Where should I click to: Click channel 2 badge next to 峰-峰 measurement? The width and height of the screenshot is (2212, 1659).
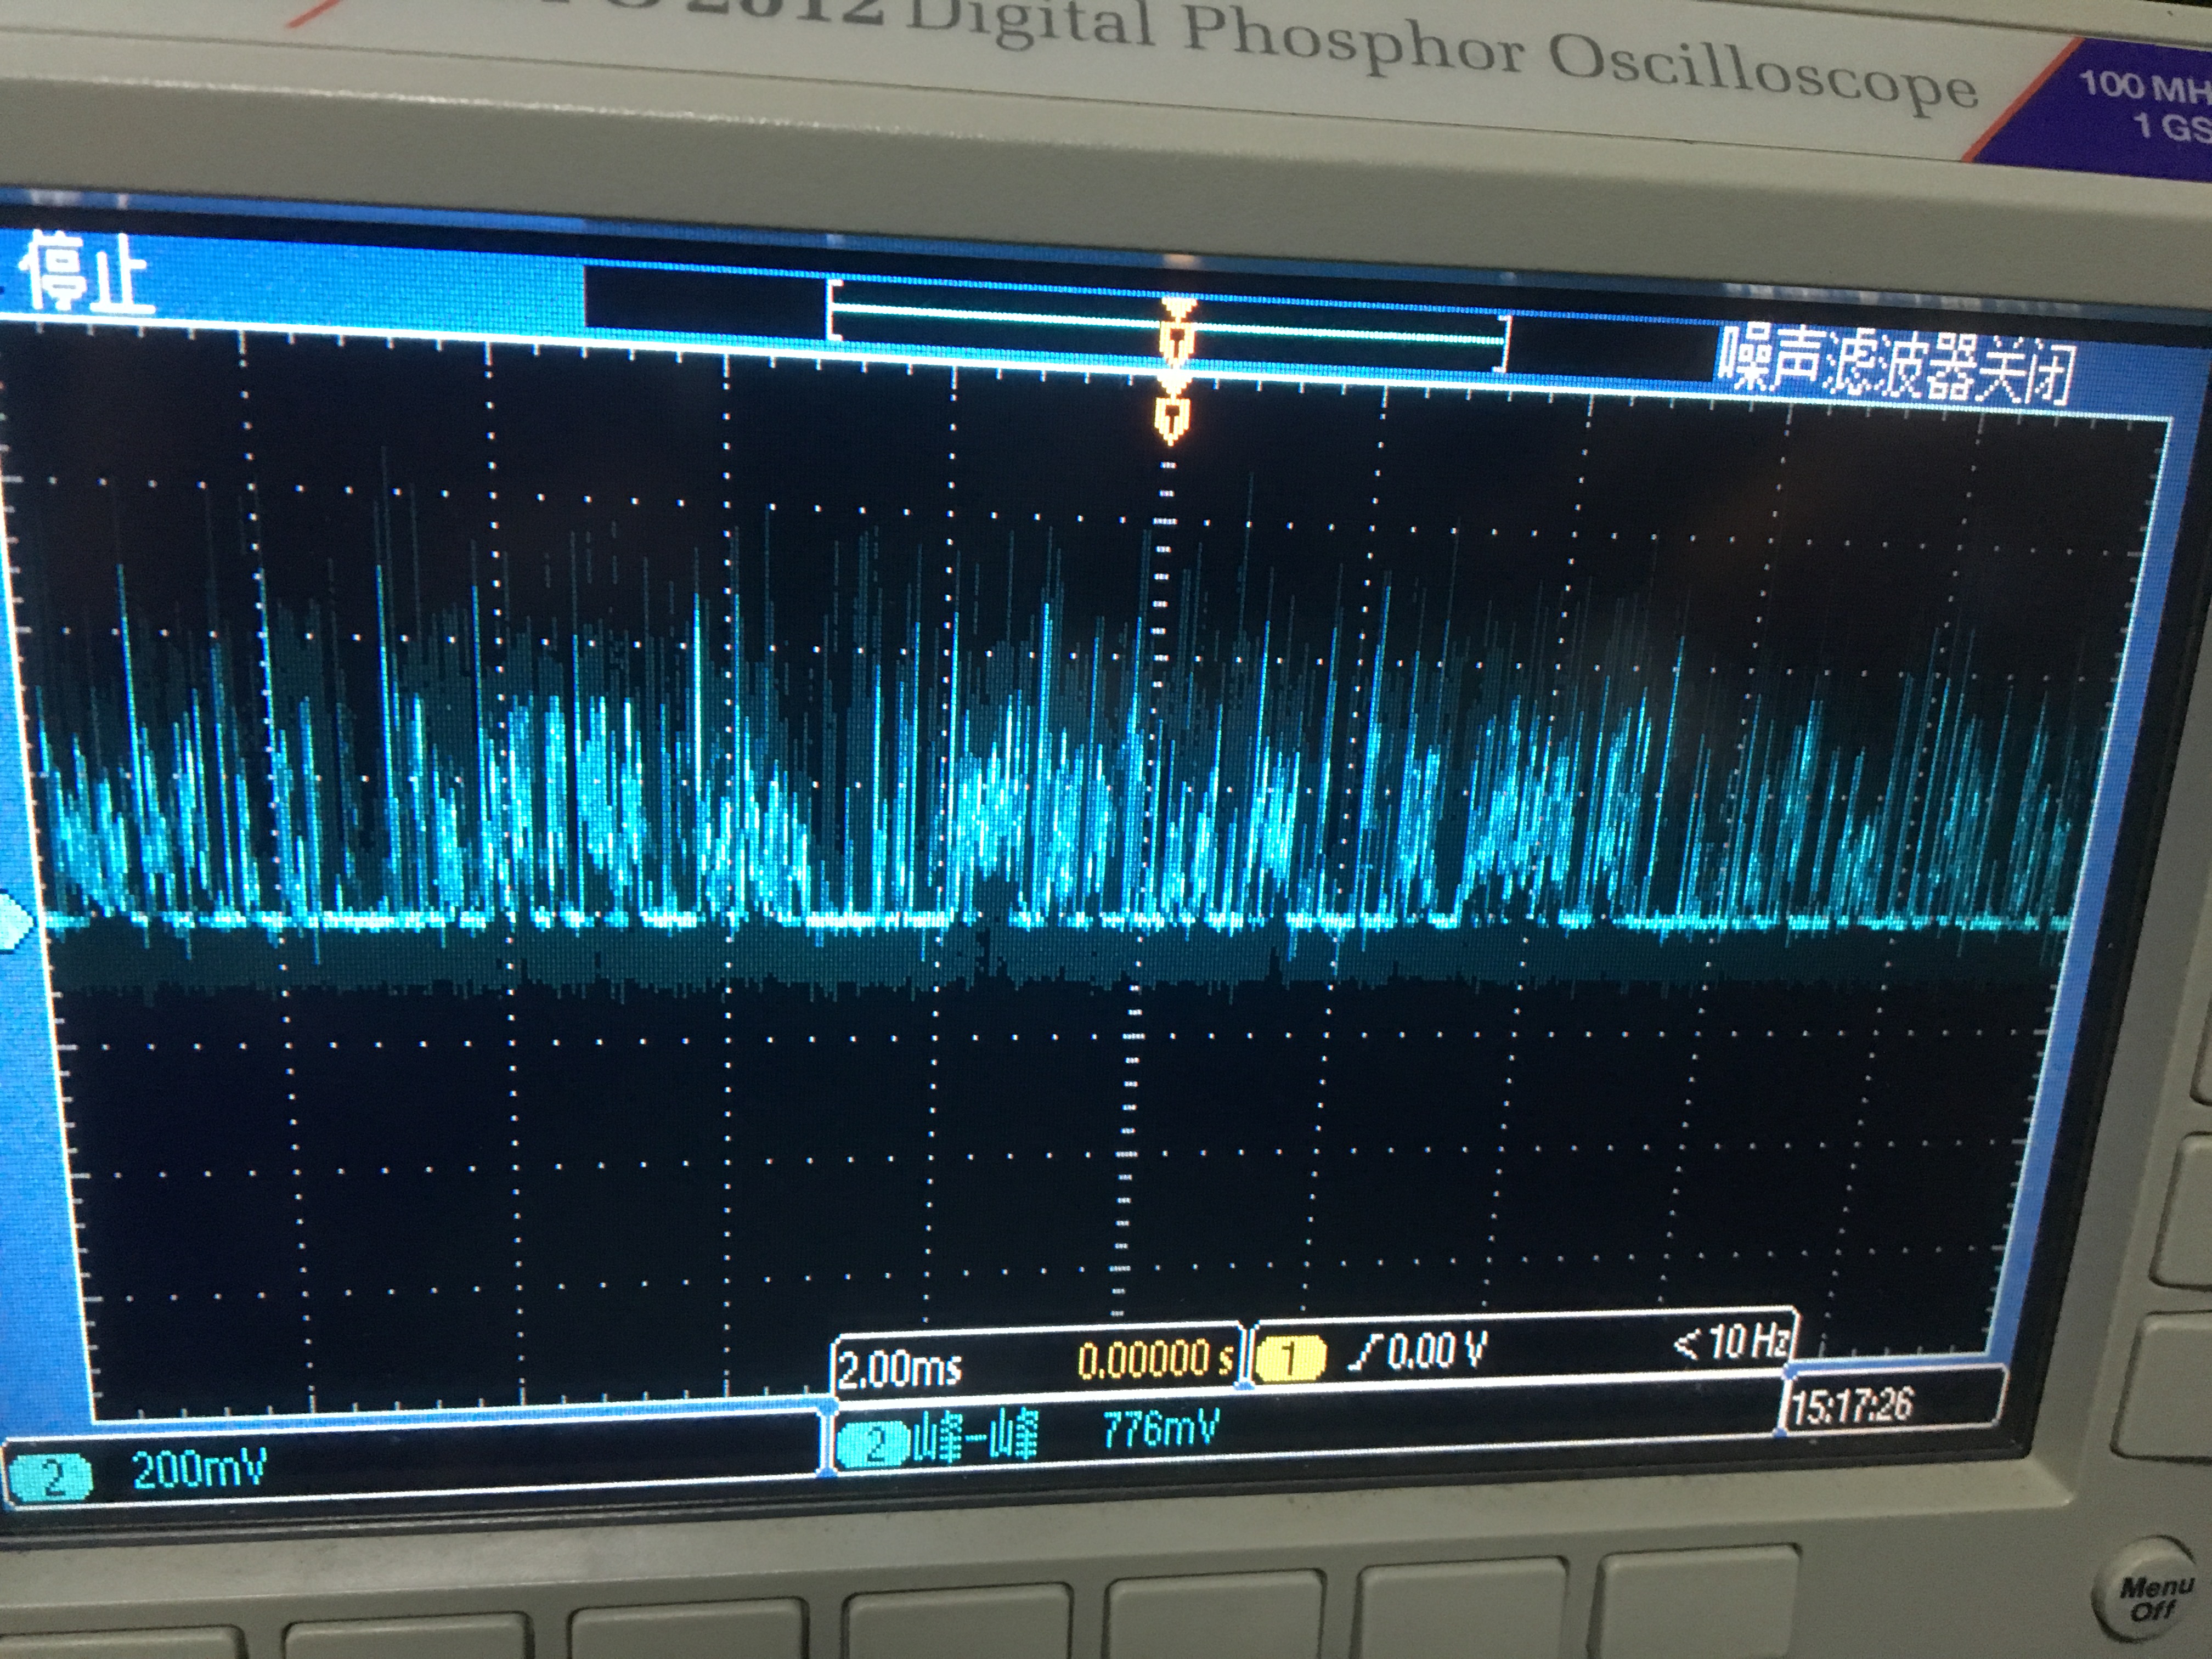click(874, 1444)
